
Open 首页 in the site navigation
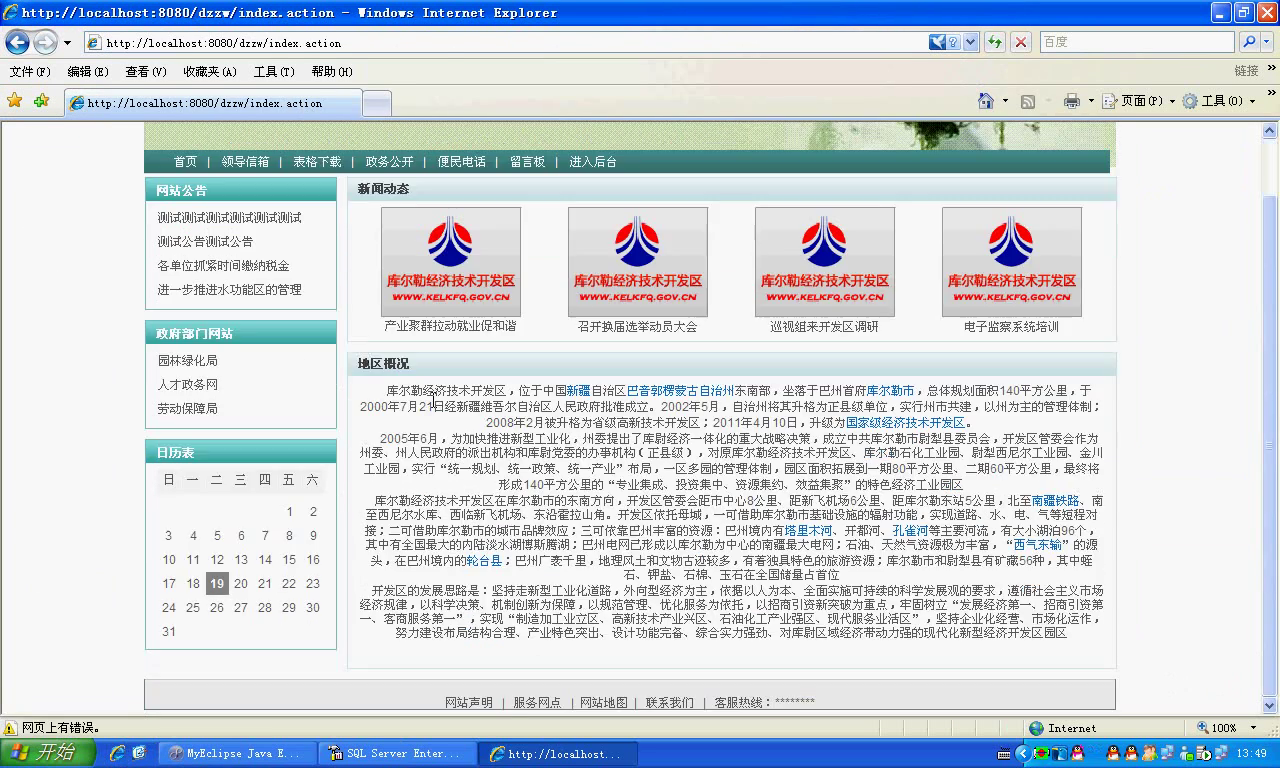click(185, 162)
